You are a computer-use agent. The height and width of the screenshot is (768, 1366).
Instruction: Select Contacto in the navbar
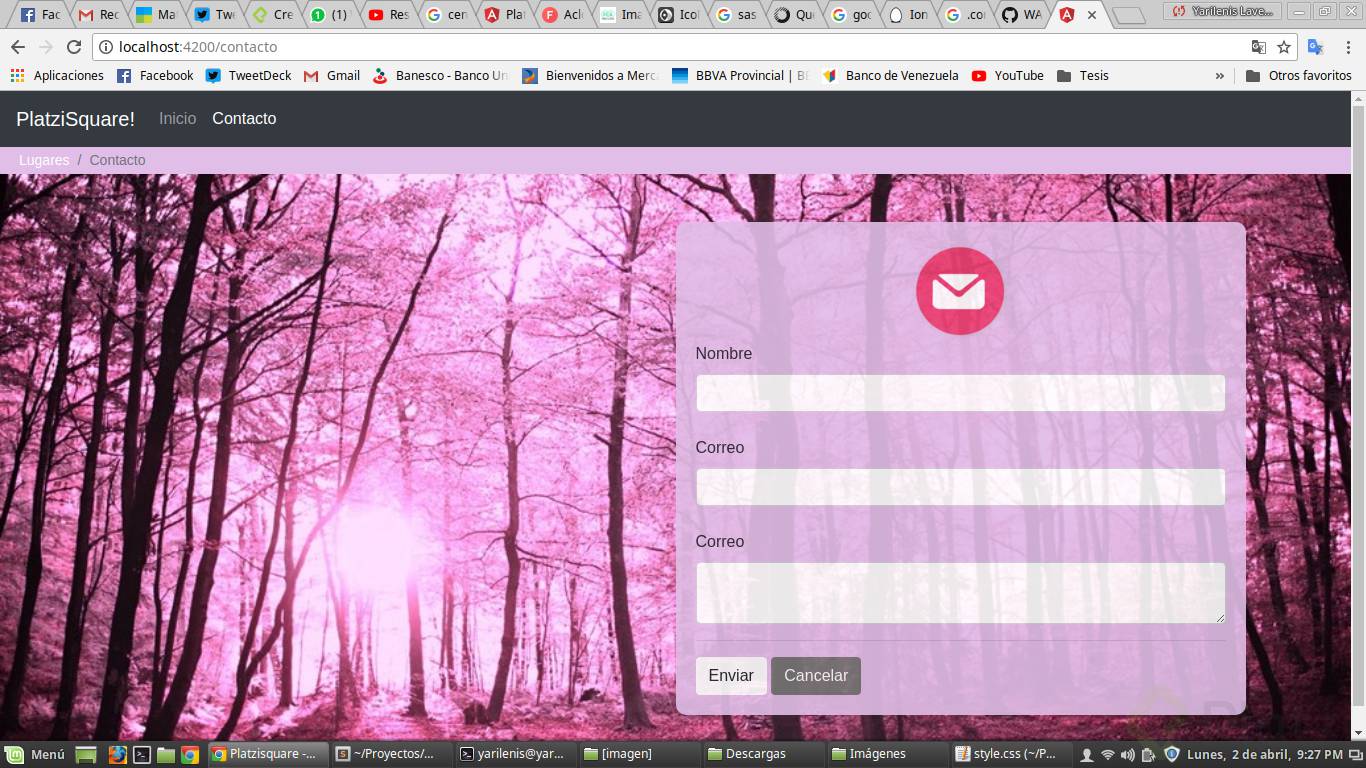click(x=244, y=119)
